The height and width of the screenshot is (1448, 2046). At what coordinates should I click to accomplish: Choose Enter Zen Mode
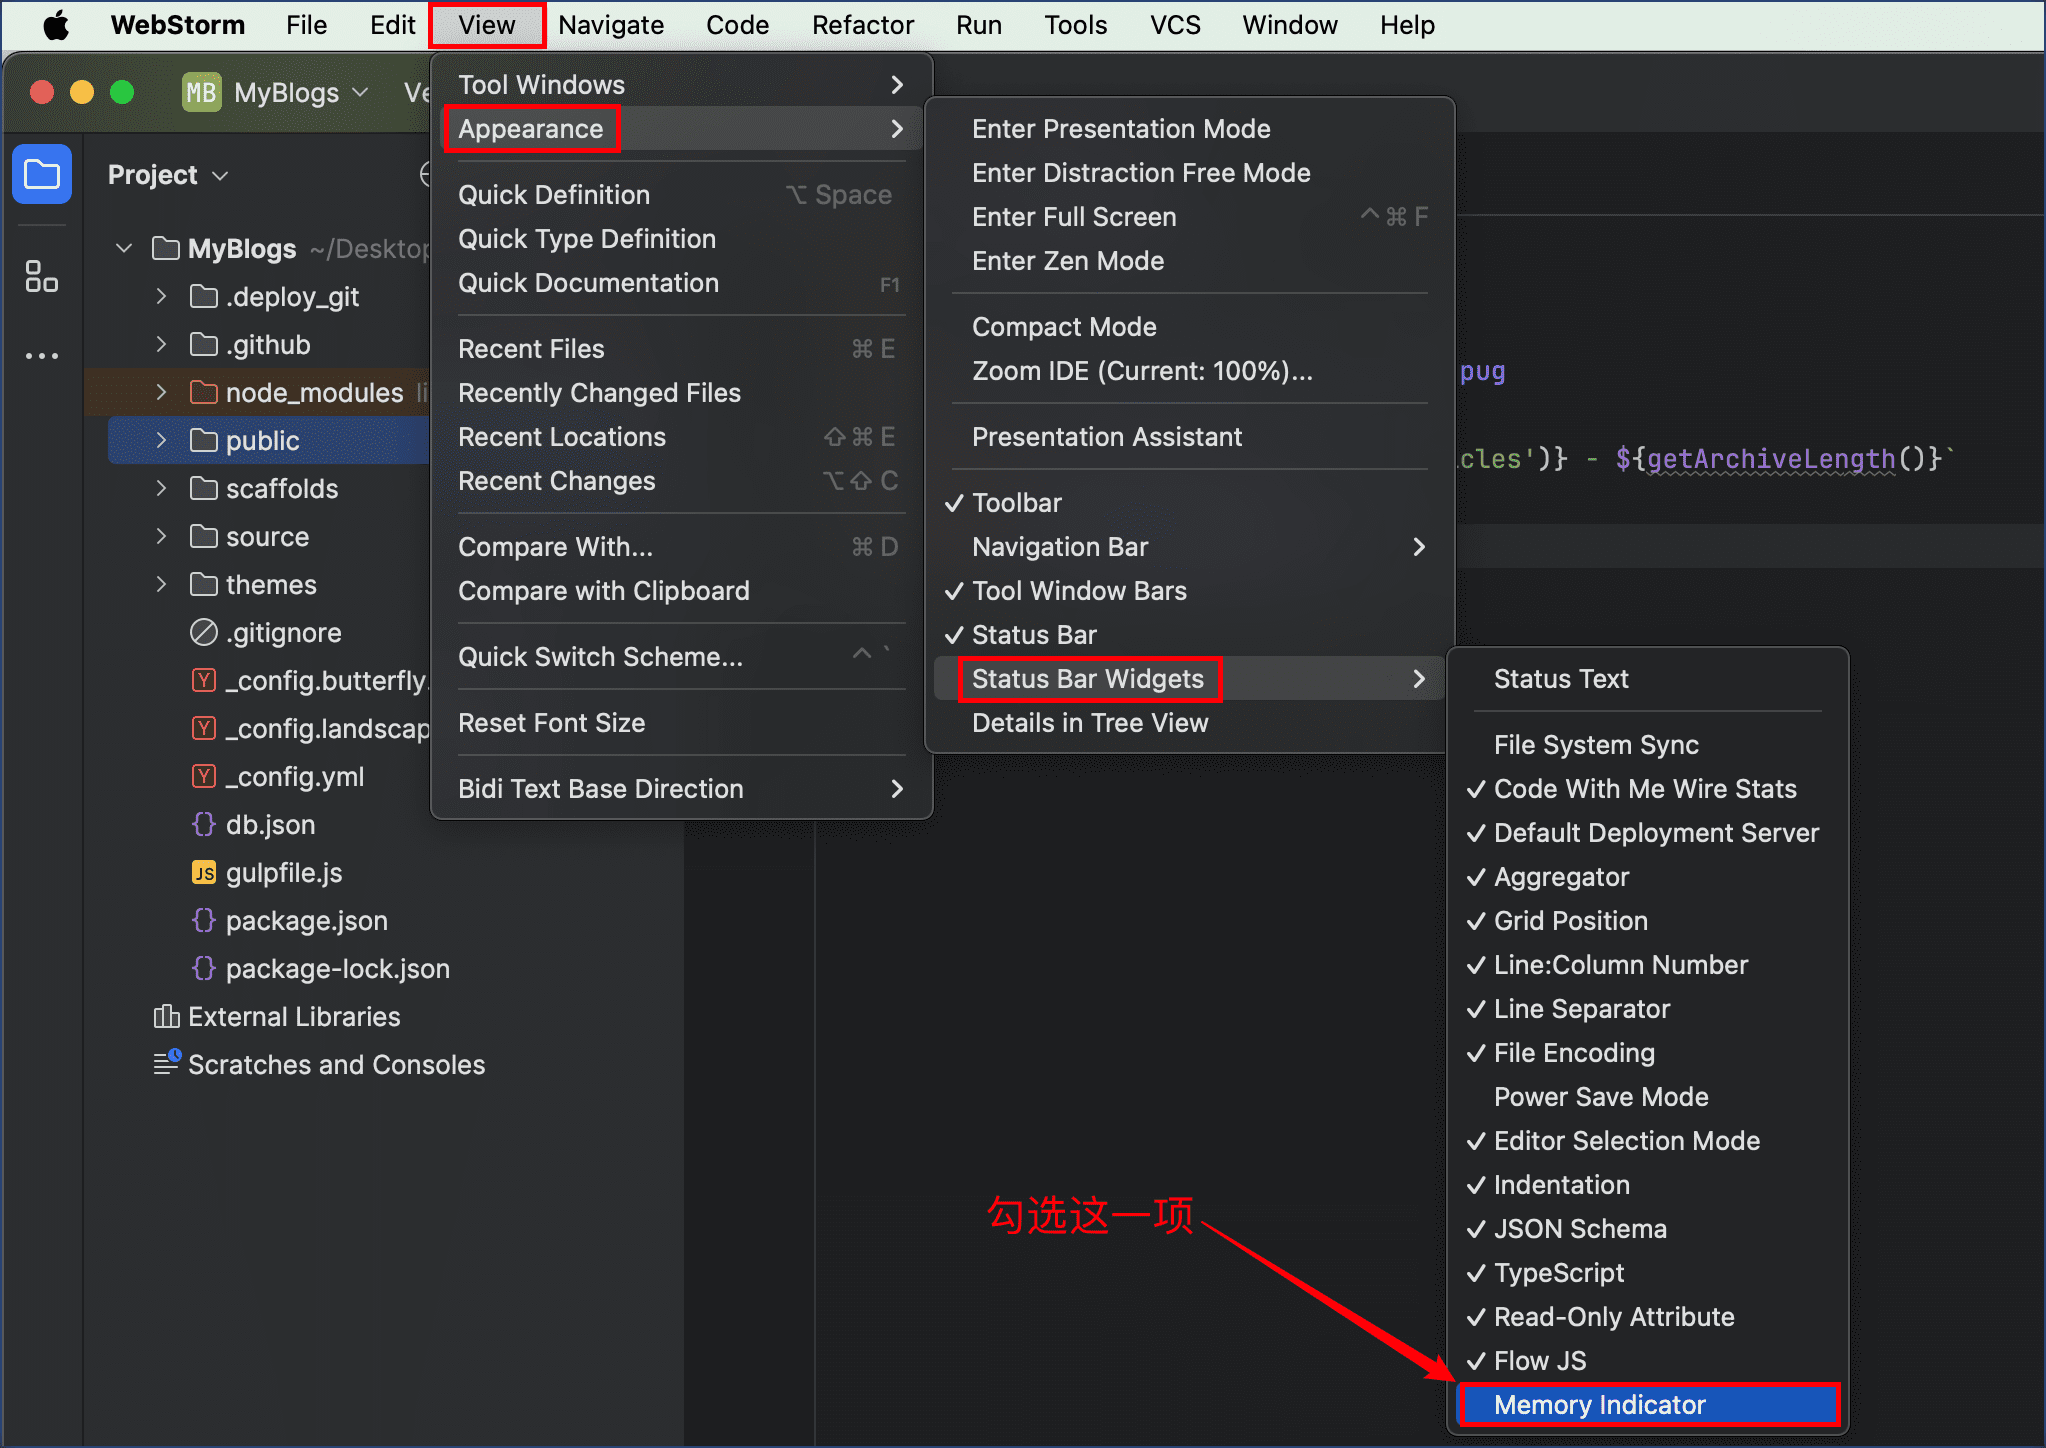(x=1189, y=261)
